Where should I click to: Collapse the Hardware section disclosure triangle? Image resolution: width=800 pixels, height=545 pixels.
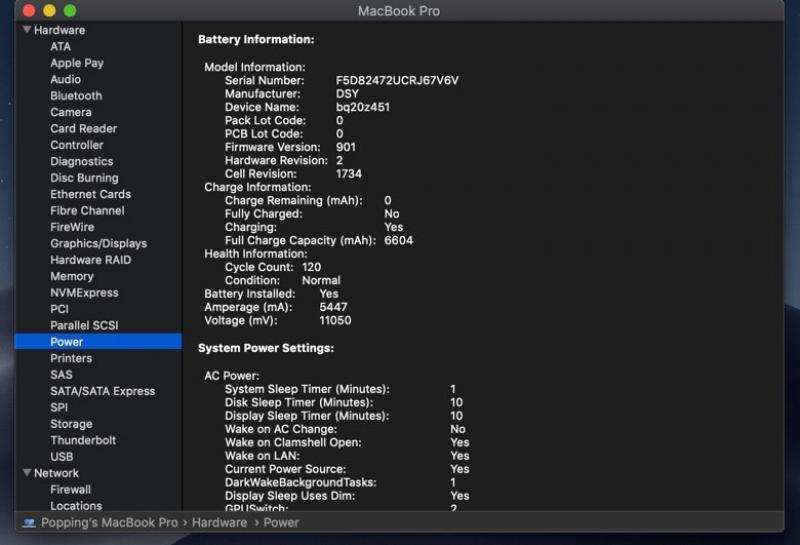coord(27,30)
